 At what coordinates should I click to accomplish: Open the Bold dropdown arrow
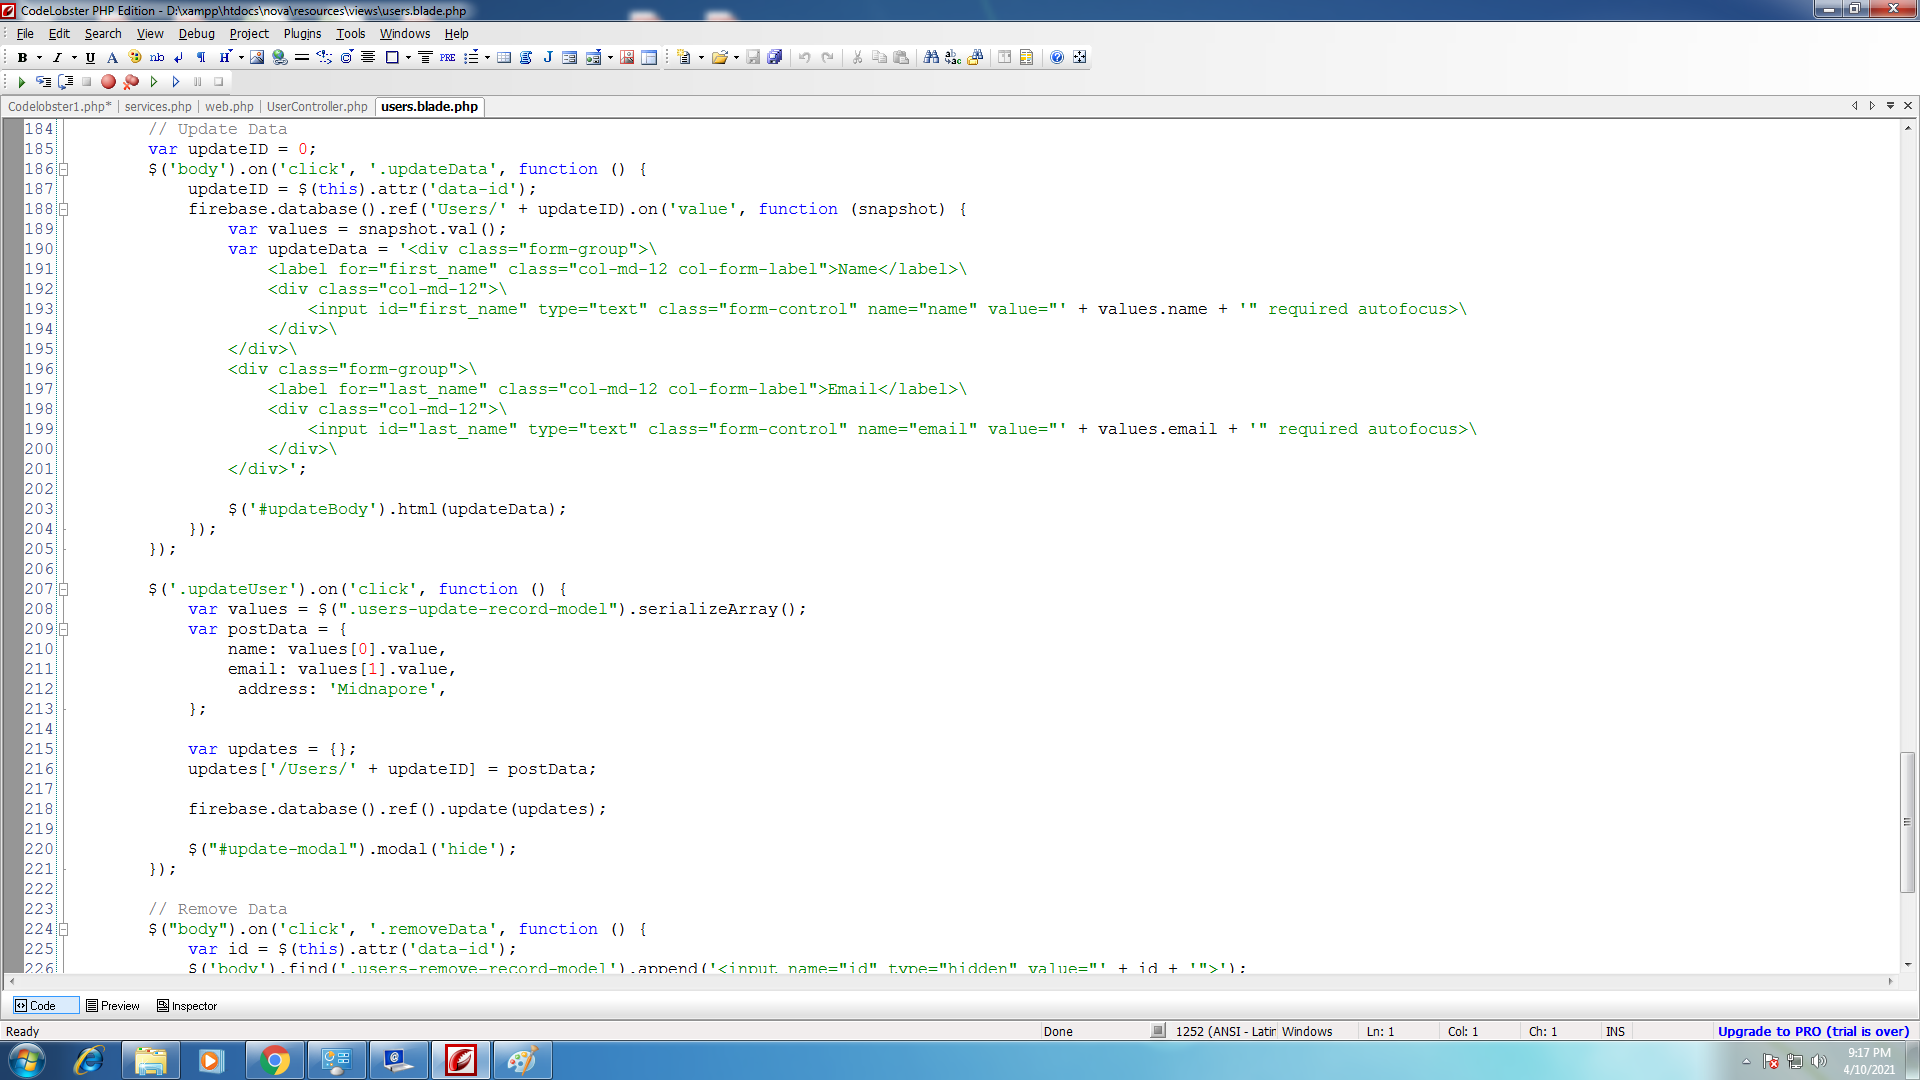(x=39, y=57)
